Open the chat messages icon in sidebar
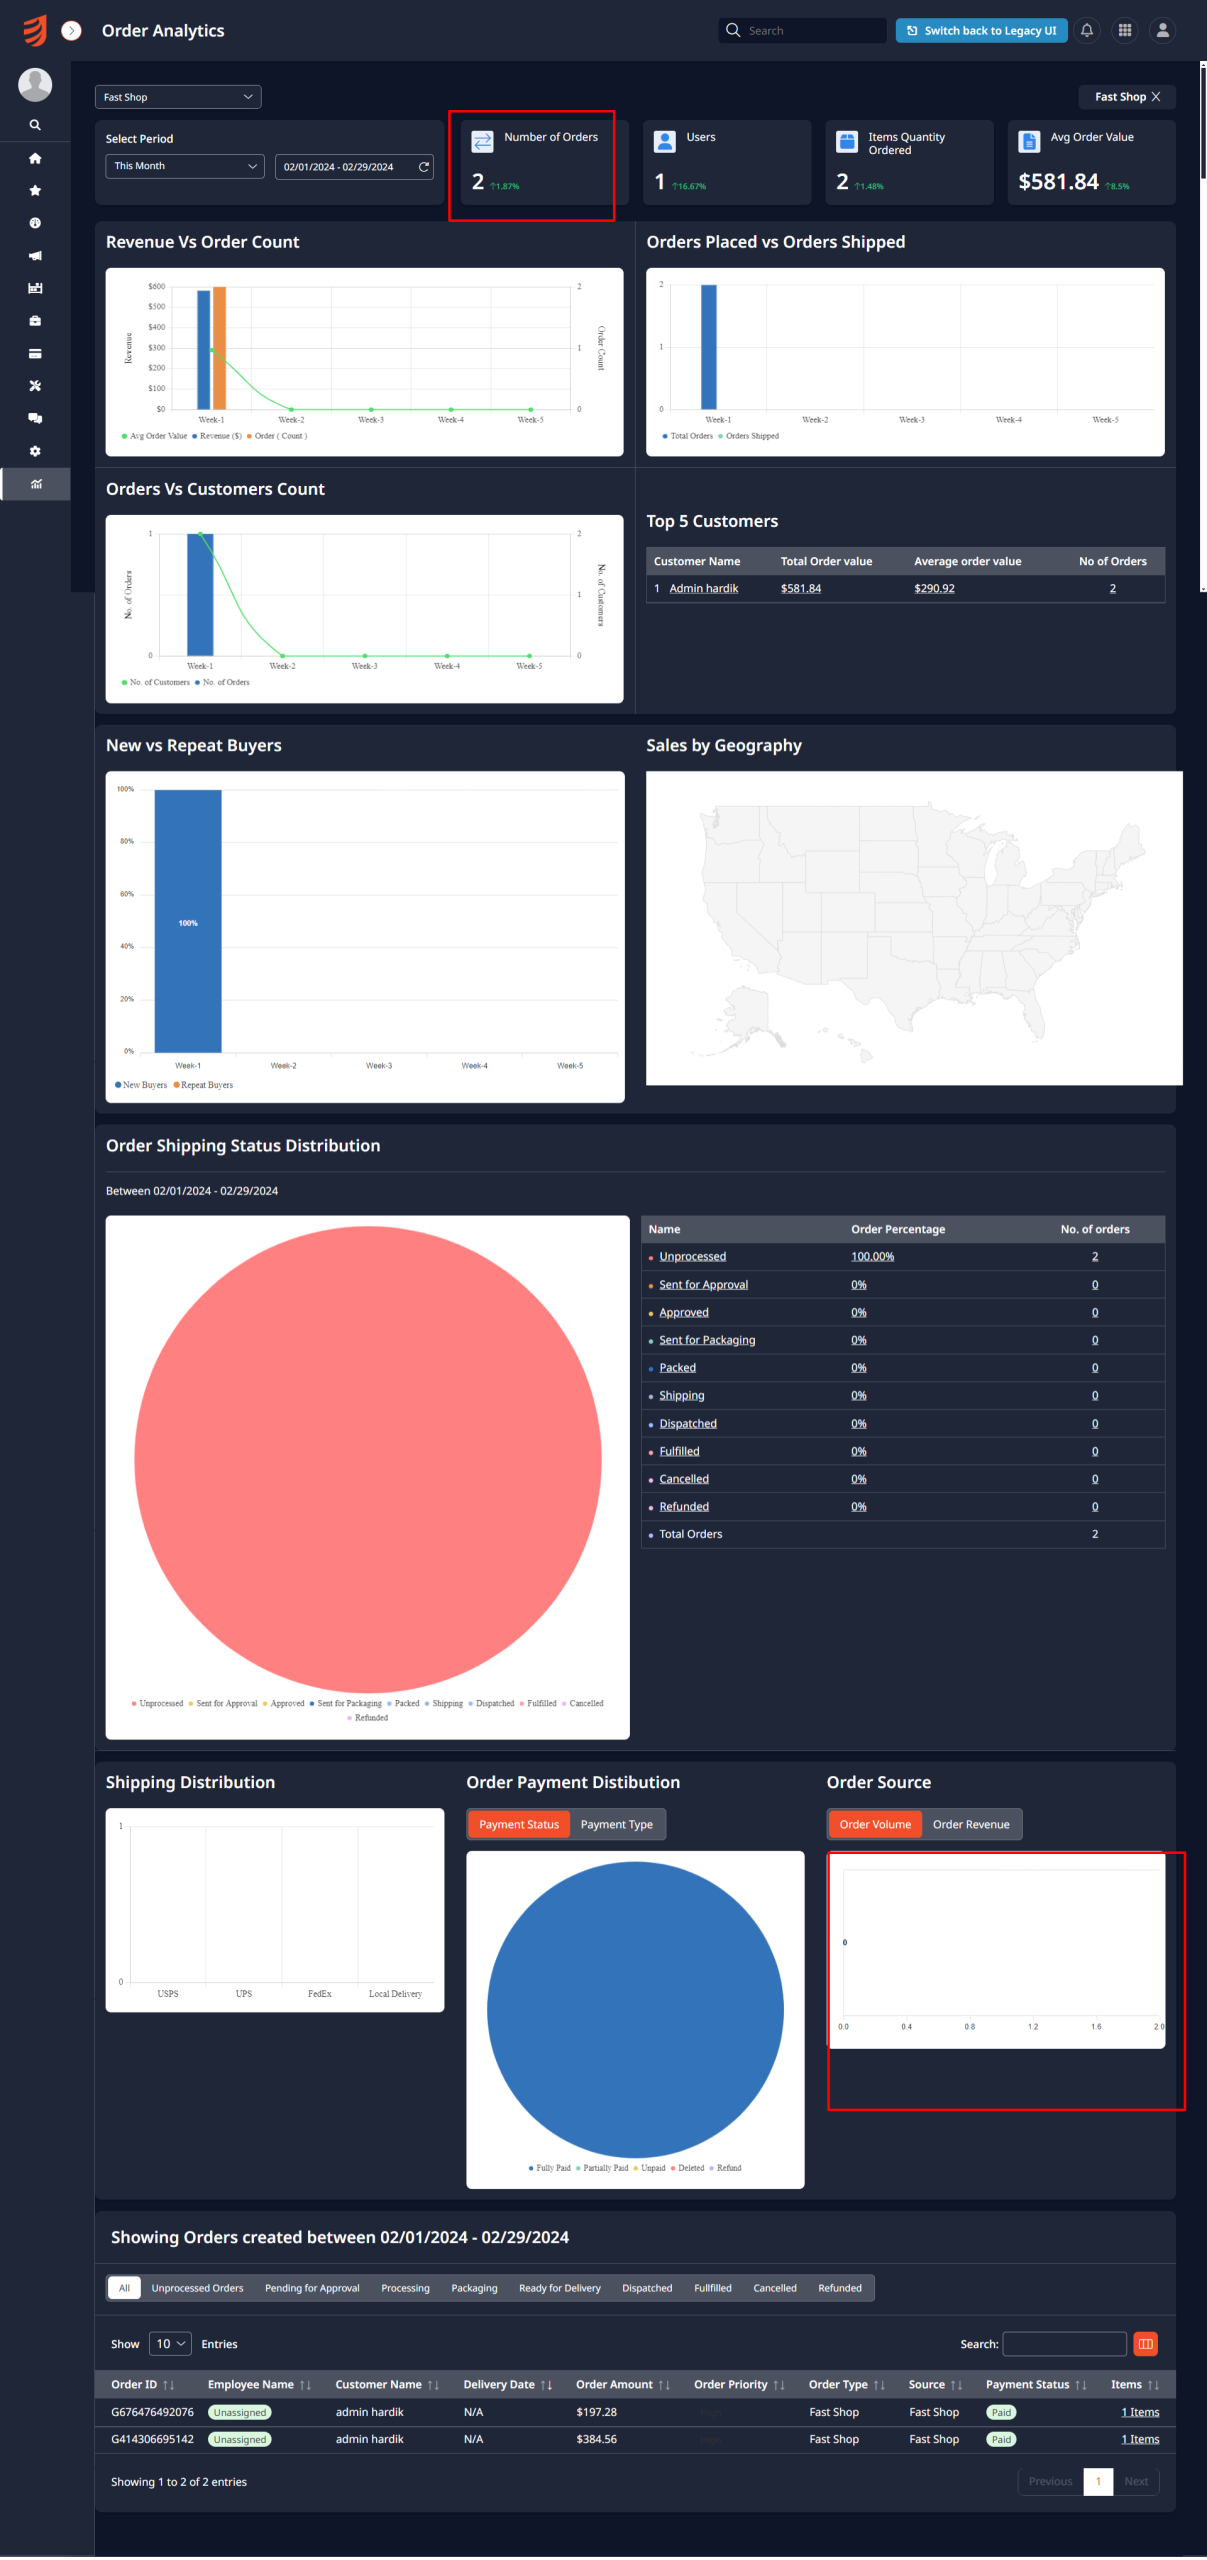 (x=35, y=418)
